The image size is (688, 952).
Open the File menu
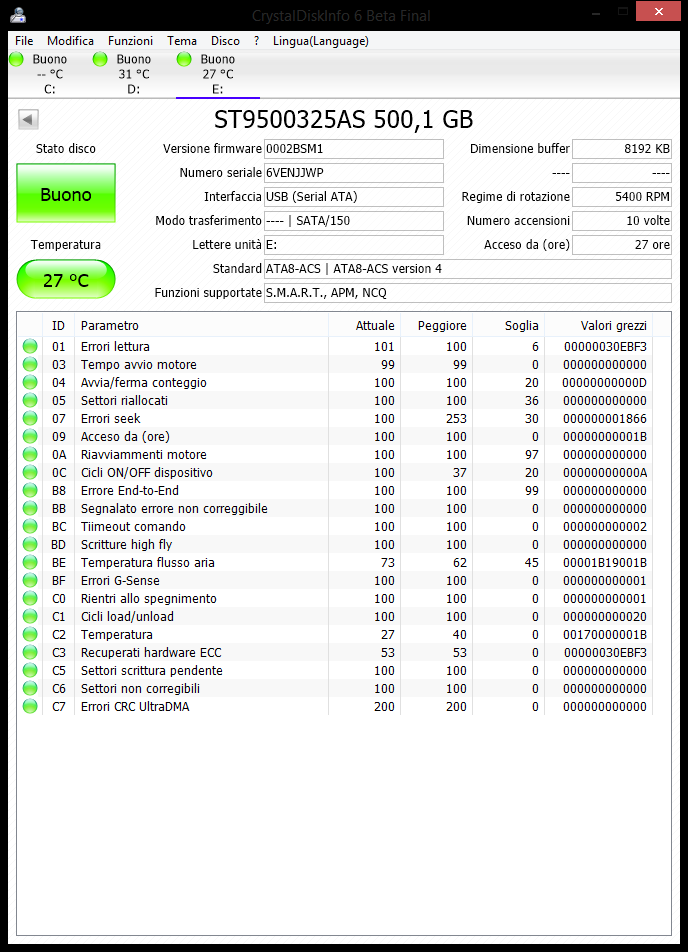pyautogui.click(x=24, y=41)
